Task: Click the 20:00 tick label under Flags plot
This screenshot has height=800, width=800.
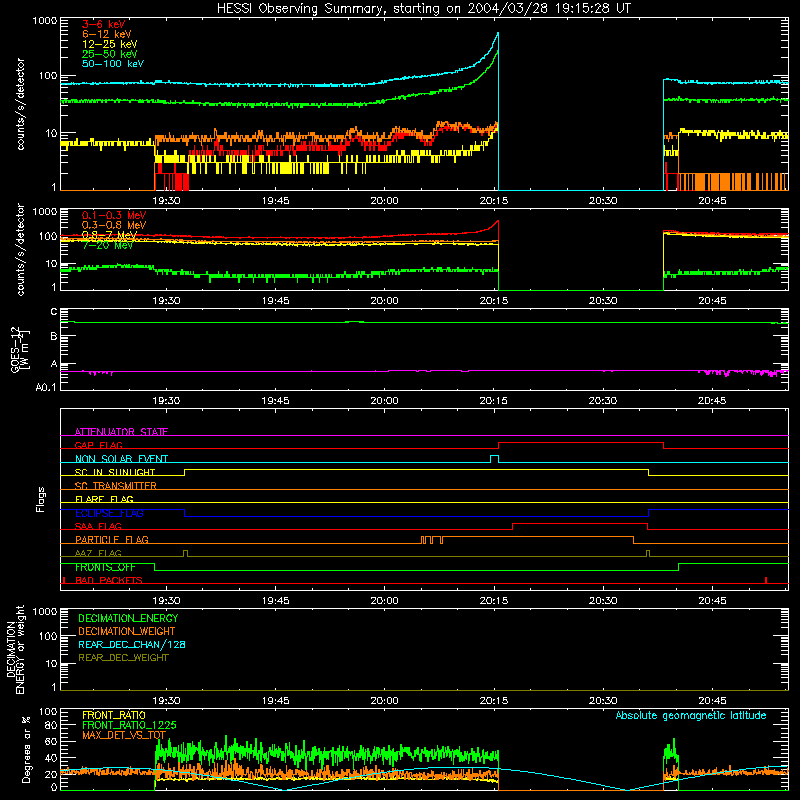Action: (x=384, y=601)
